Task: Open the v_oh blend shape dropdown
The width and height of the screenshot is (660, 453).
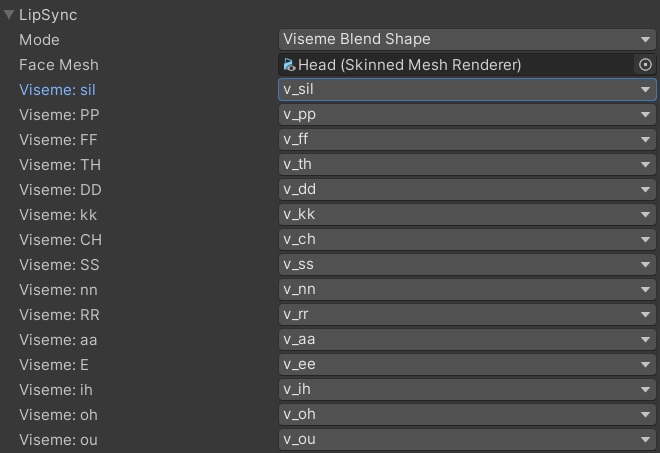Action: (x=467, y=415)
